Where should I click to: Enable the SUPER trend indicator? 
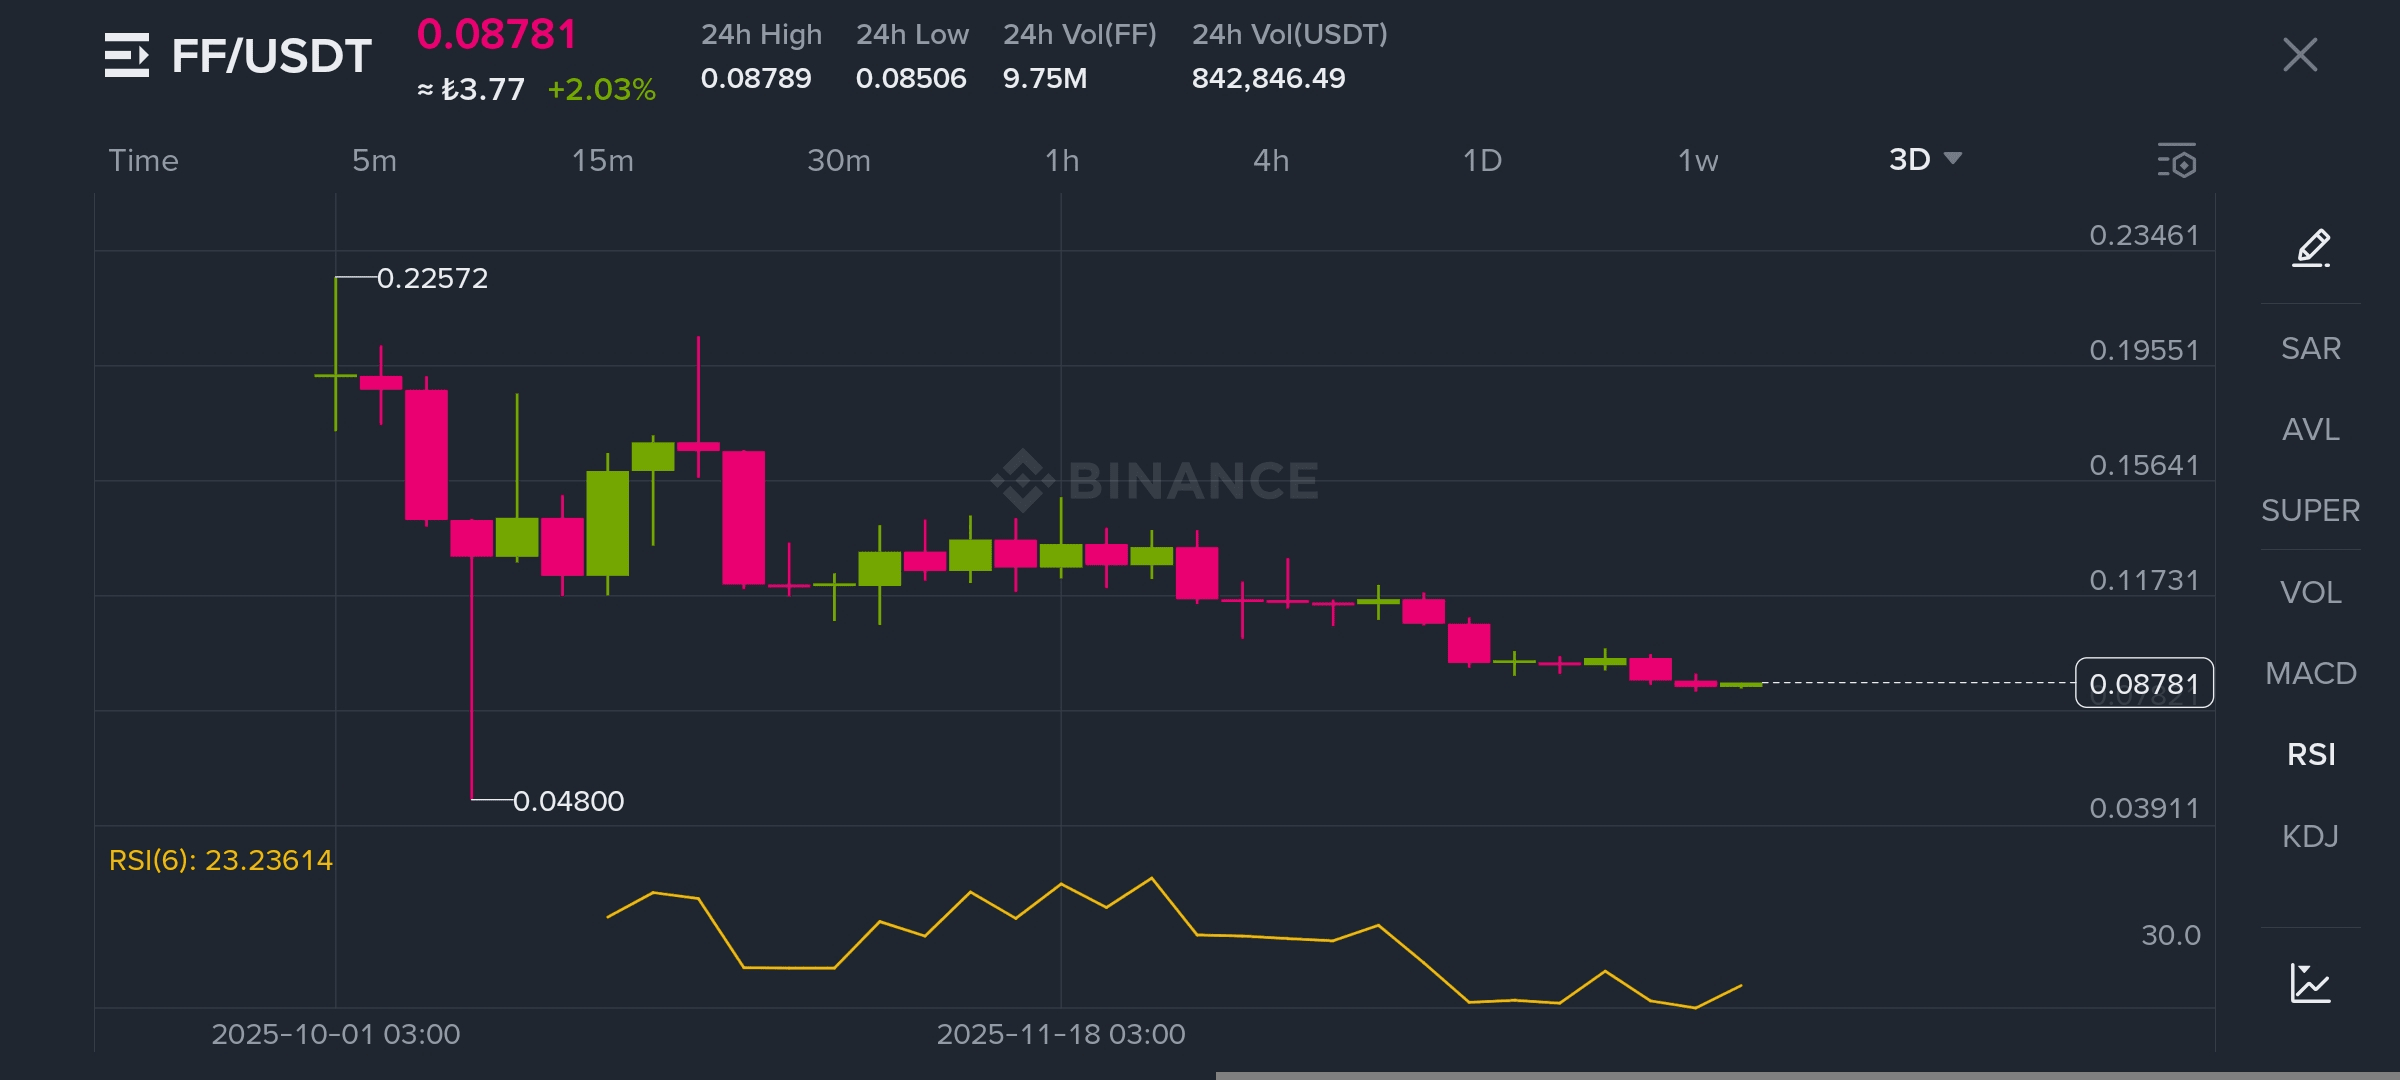pyautogui.click(x=2311, y=510)
